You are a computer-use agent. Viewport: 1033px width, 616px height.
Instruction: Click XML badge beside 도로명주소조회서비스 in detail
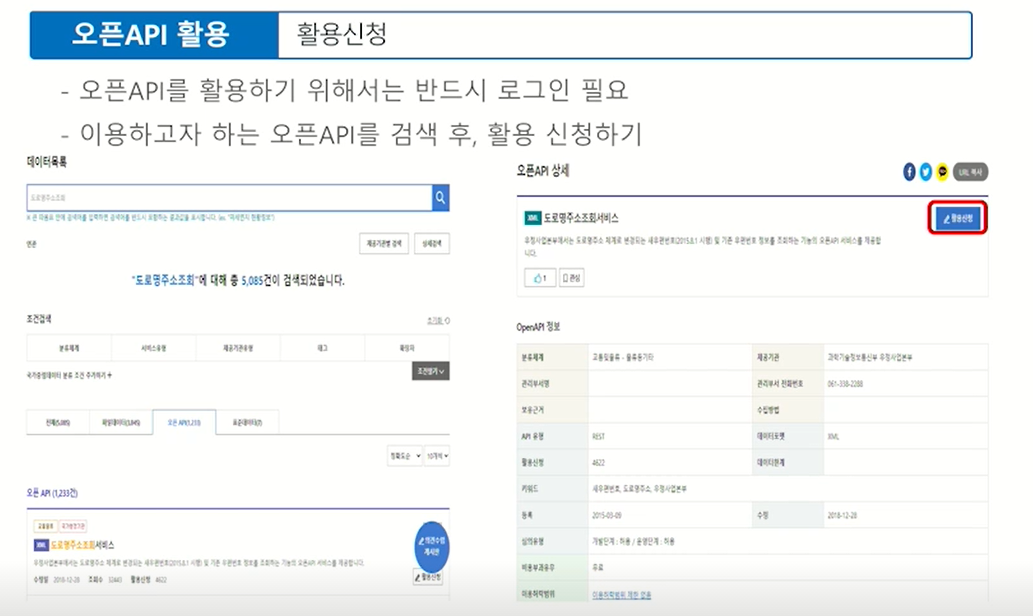coord(532,218)
